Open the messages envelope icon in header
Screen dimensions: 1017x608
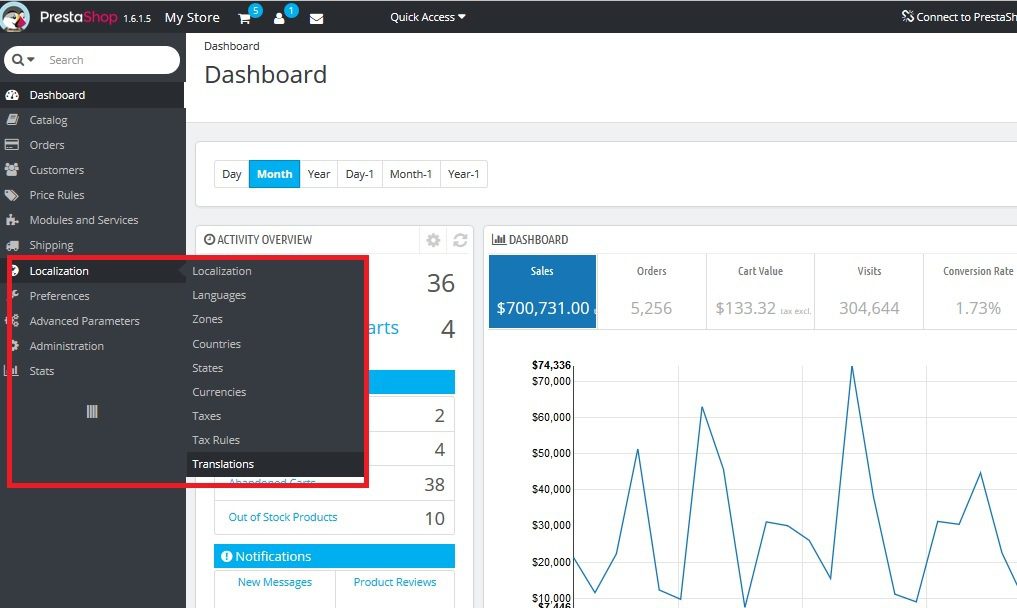(317, 19)
